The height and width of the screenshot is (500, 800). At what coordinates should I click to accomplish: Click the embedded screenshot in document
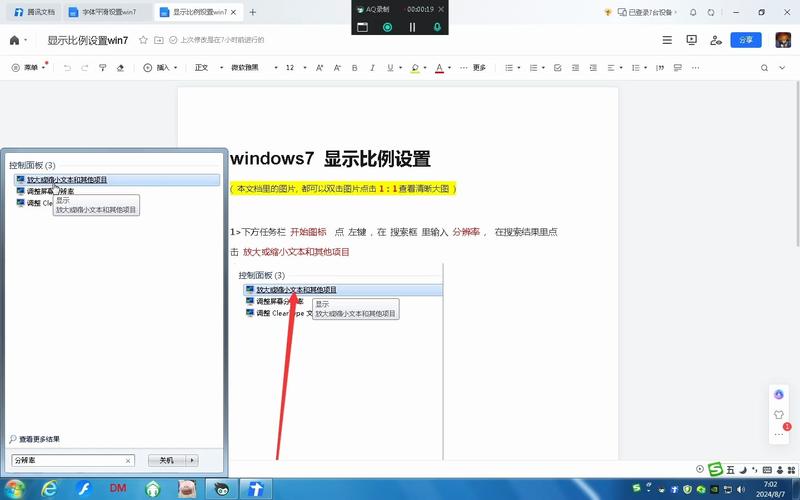click(338, 362)
